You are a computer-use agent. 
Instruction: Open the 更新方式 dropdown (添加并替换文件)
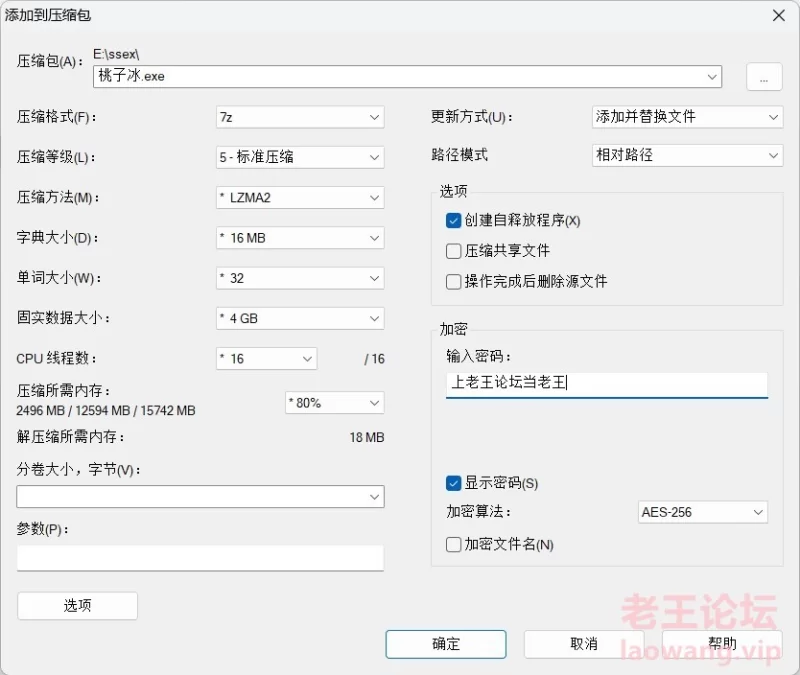(x=687, y=117)
